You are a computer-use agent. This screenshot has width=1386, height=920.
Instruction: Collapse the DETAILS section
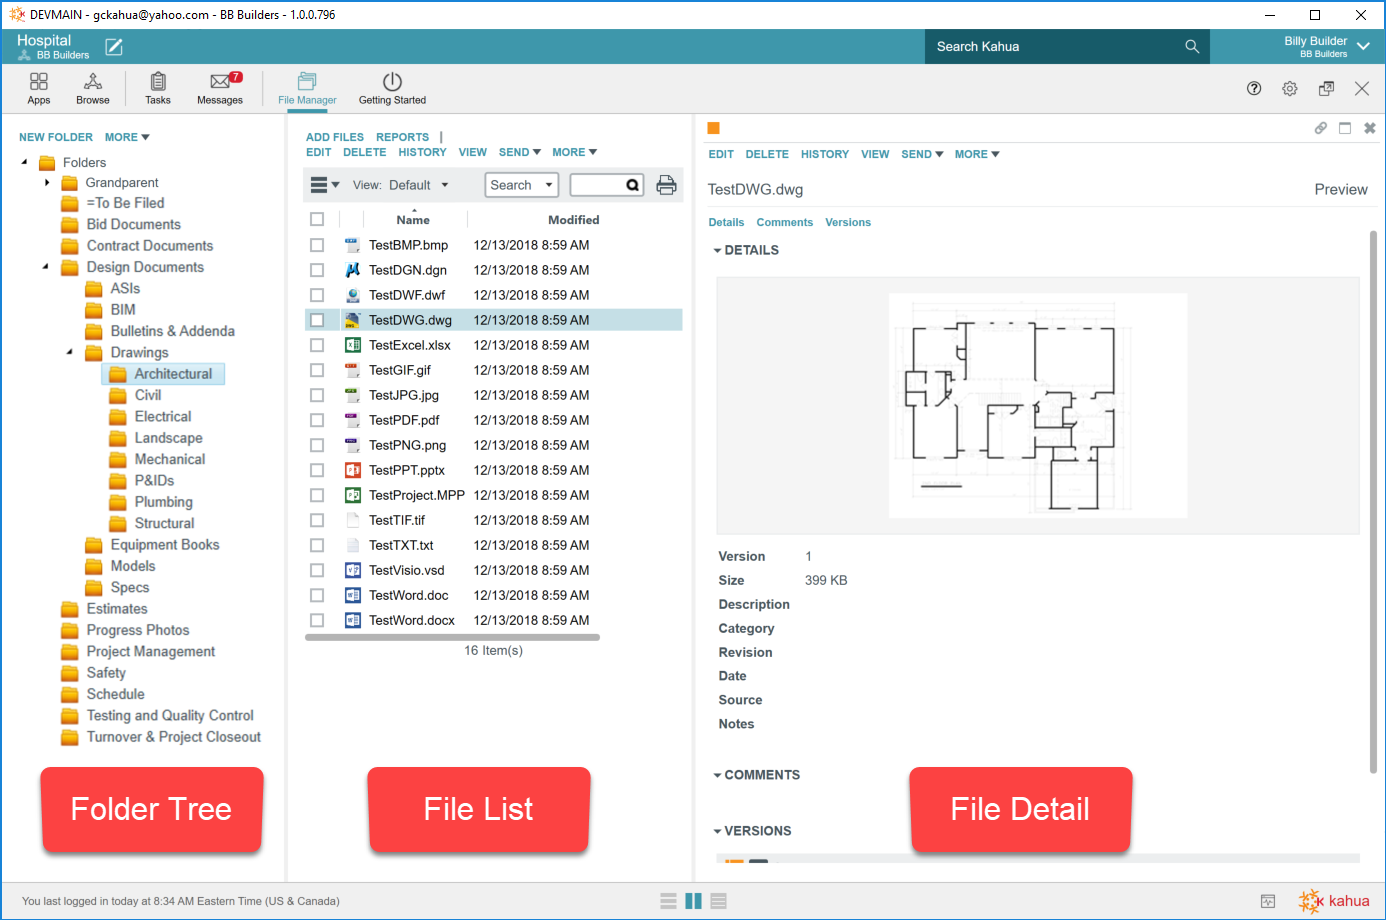[717, 251]
